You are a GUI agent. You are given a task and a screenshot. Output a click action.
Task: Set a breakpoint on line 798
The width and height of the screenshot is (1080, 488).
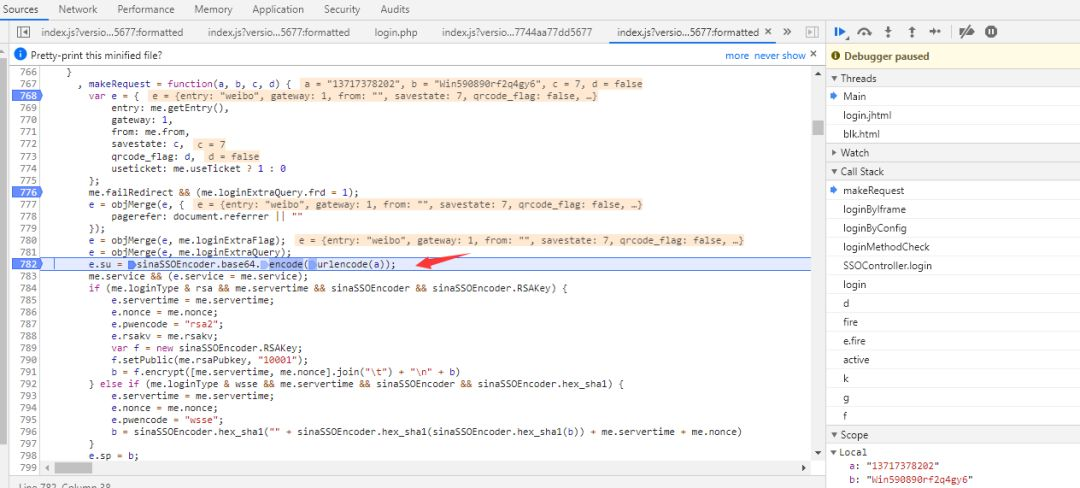pyautogui.click(x=28, y=456)
